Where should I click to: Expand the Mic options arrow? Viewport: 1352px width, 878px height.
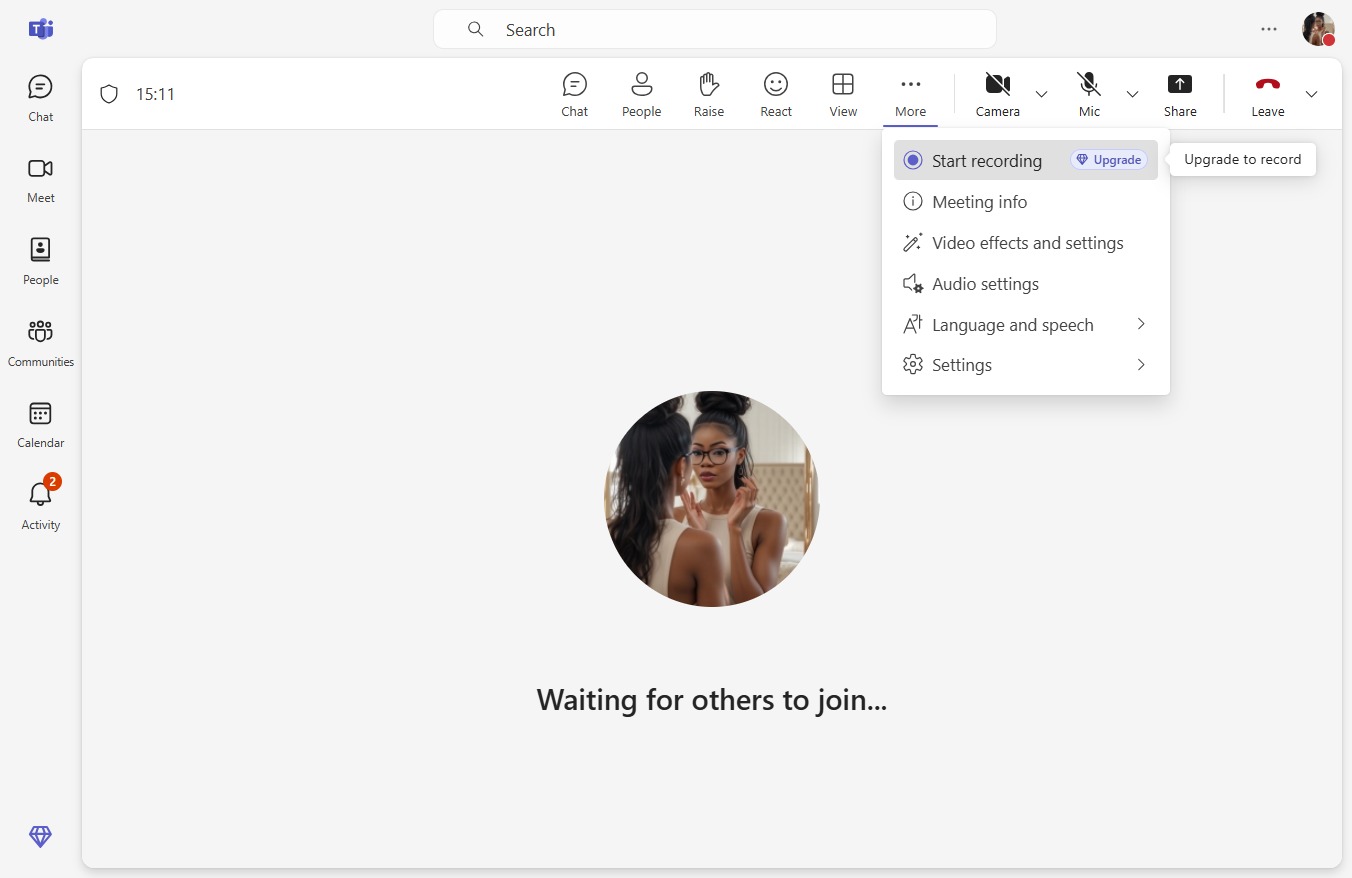pos(1132,94)
